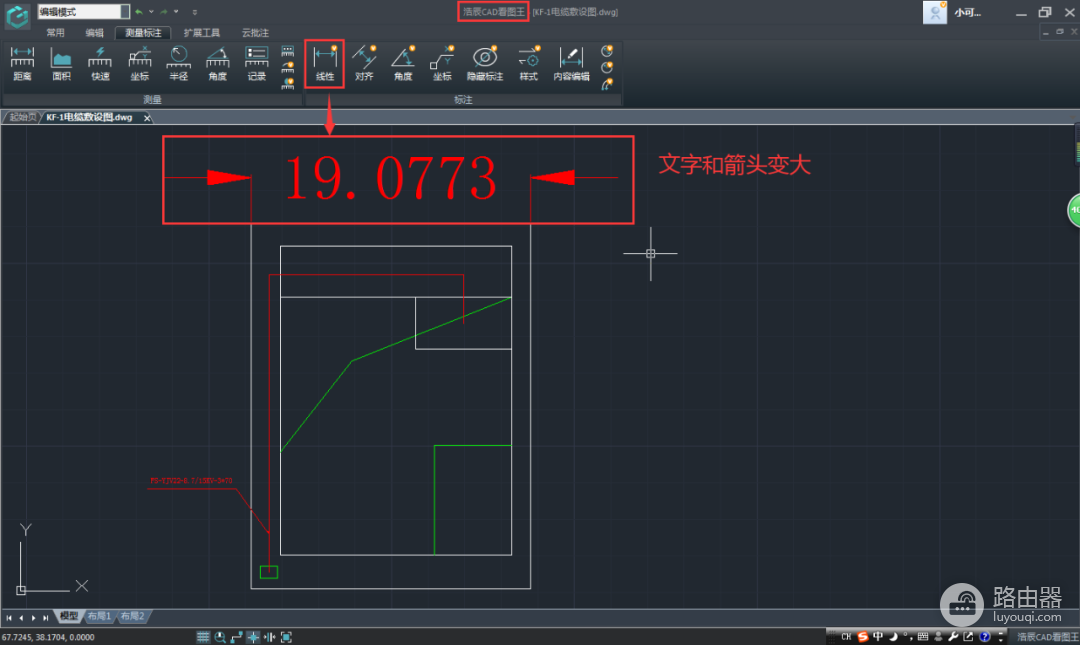The height and width of the screenshot is (645, 1080).
Task: Click the 小可... username label
Action: [967, 12]
